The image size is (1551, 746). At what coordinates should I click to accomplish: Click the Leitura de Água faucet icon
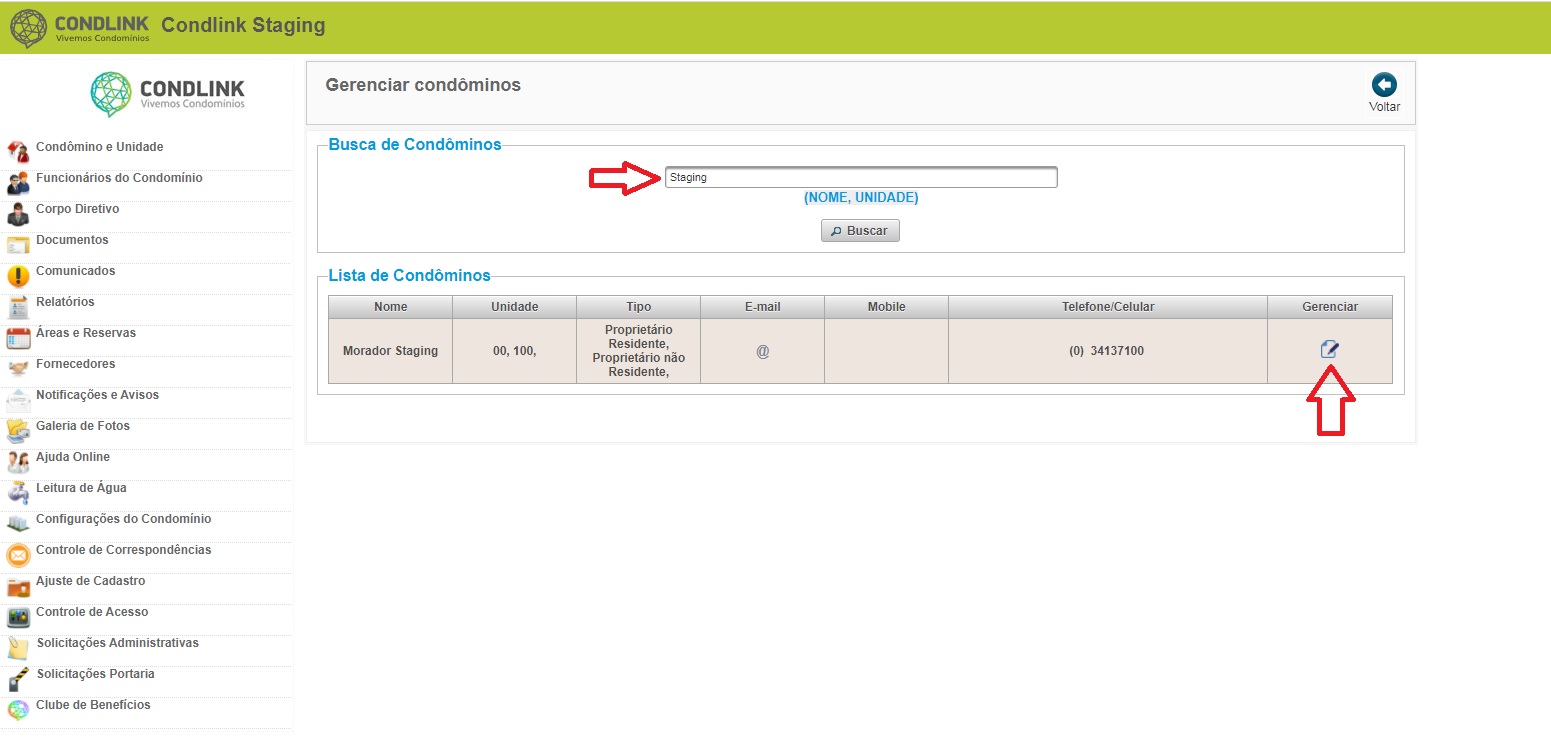[18, 492]
